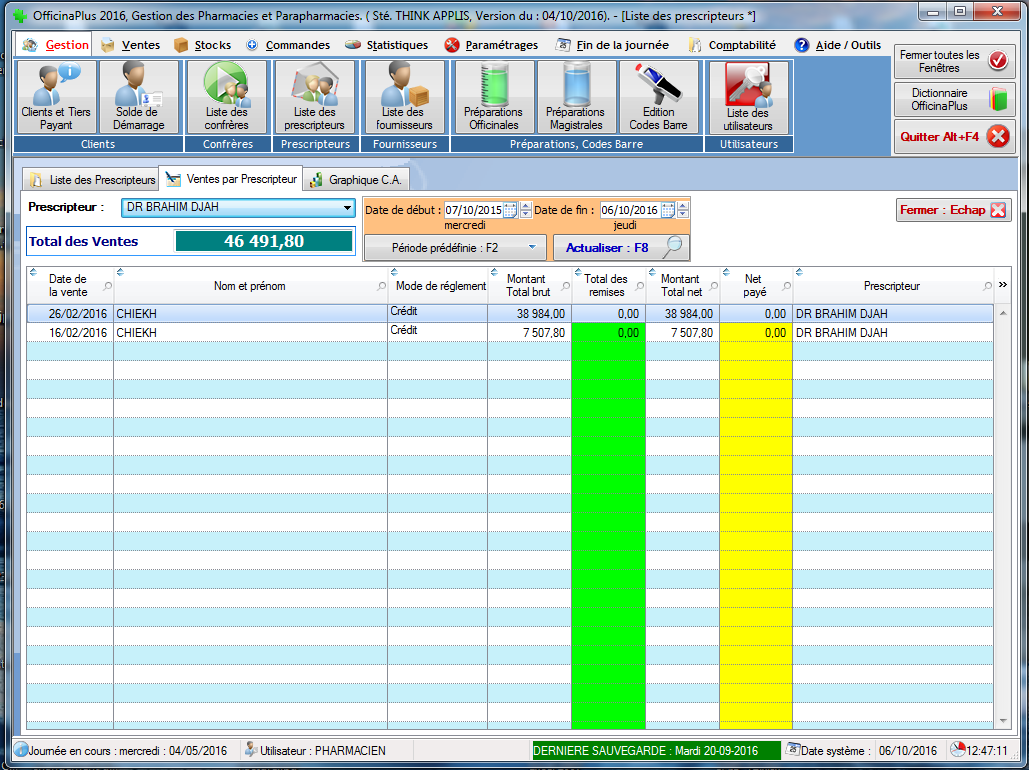Open Période prédéfinie F2 dropdown

click(x=455, y=247)
